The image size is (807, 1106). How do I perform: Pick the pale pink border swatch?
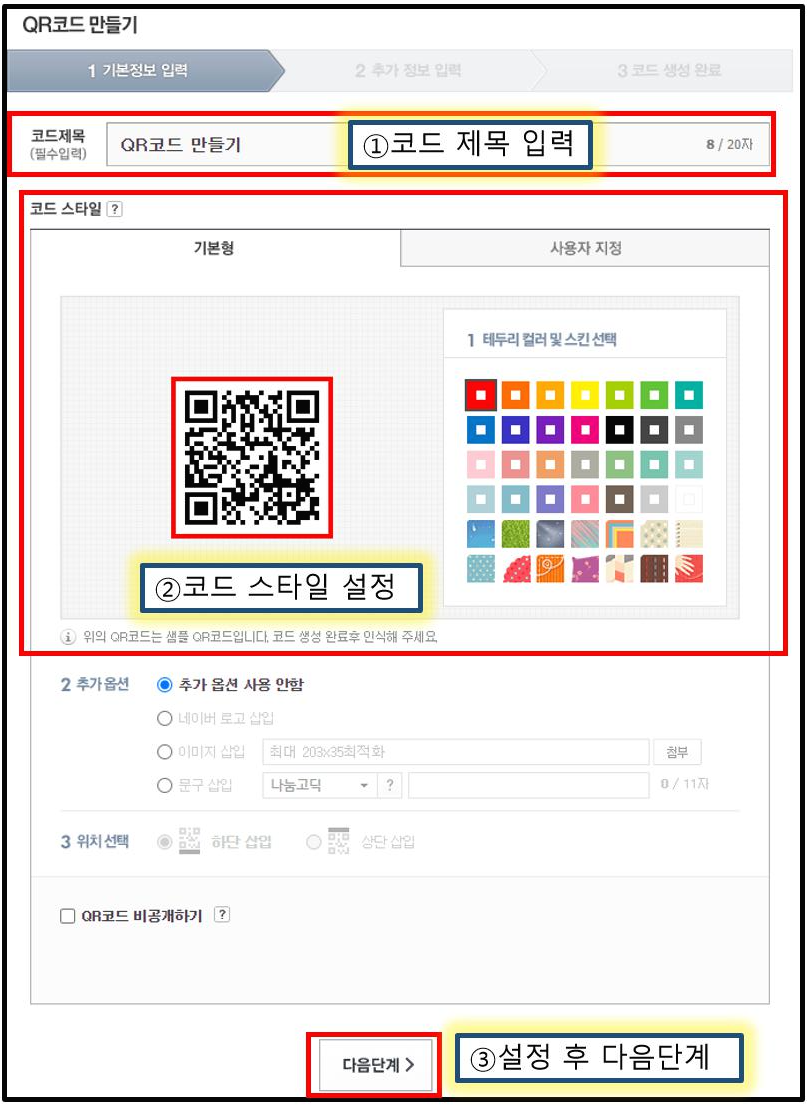point(480,464)
